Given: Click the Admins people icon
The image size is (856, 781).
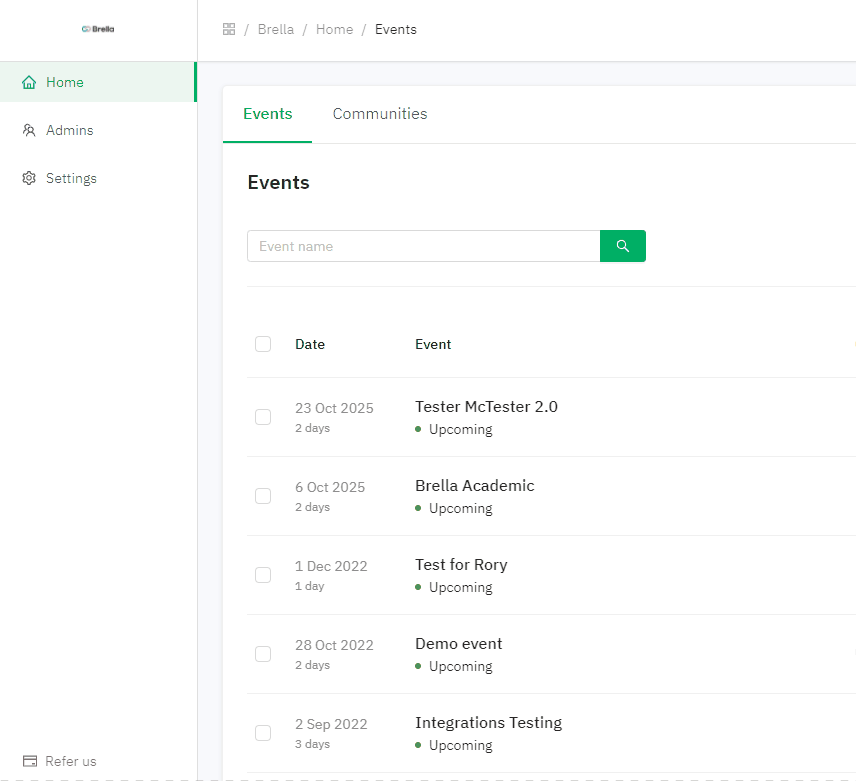Looking at the screenshot, I should click(x=29, y=130).
